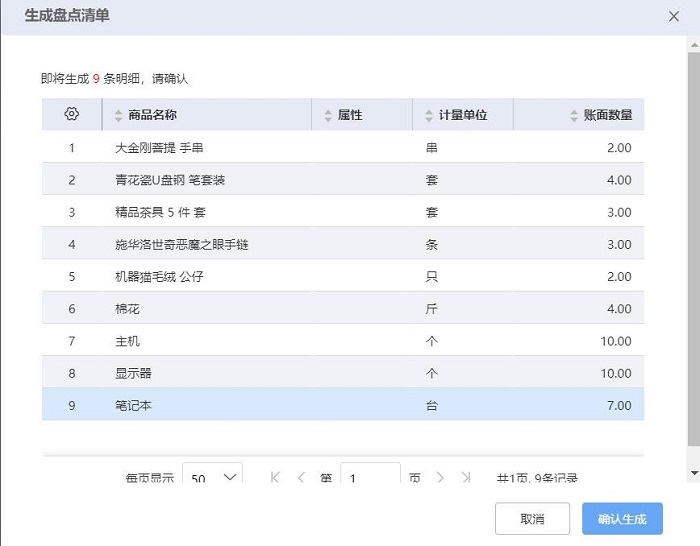This screenshot has width=700, height=546.
Task: Close the 生成盘点清单 dialog
Action: tap(674, 17)
